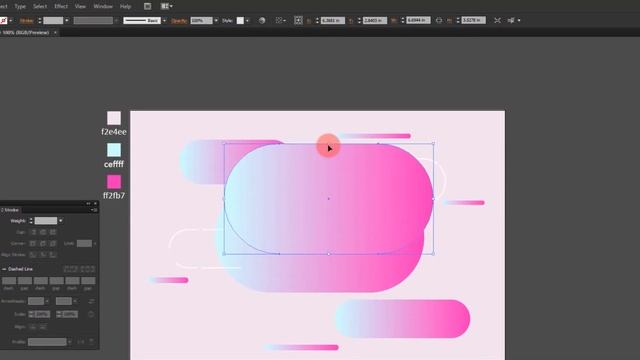Click the selected large gradient capsule shape
This screenshot has width=640, height=360.
329,199
